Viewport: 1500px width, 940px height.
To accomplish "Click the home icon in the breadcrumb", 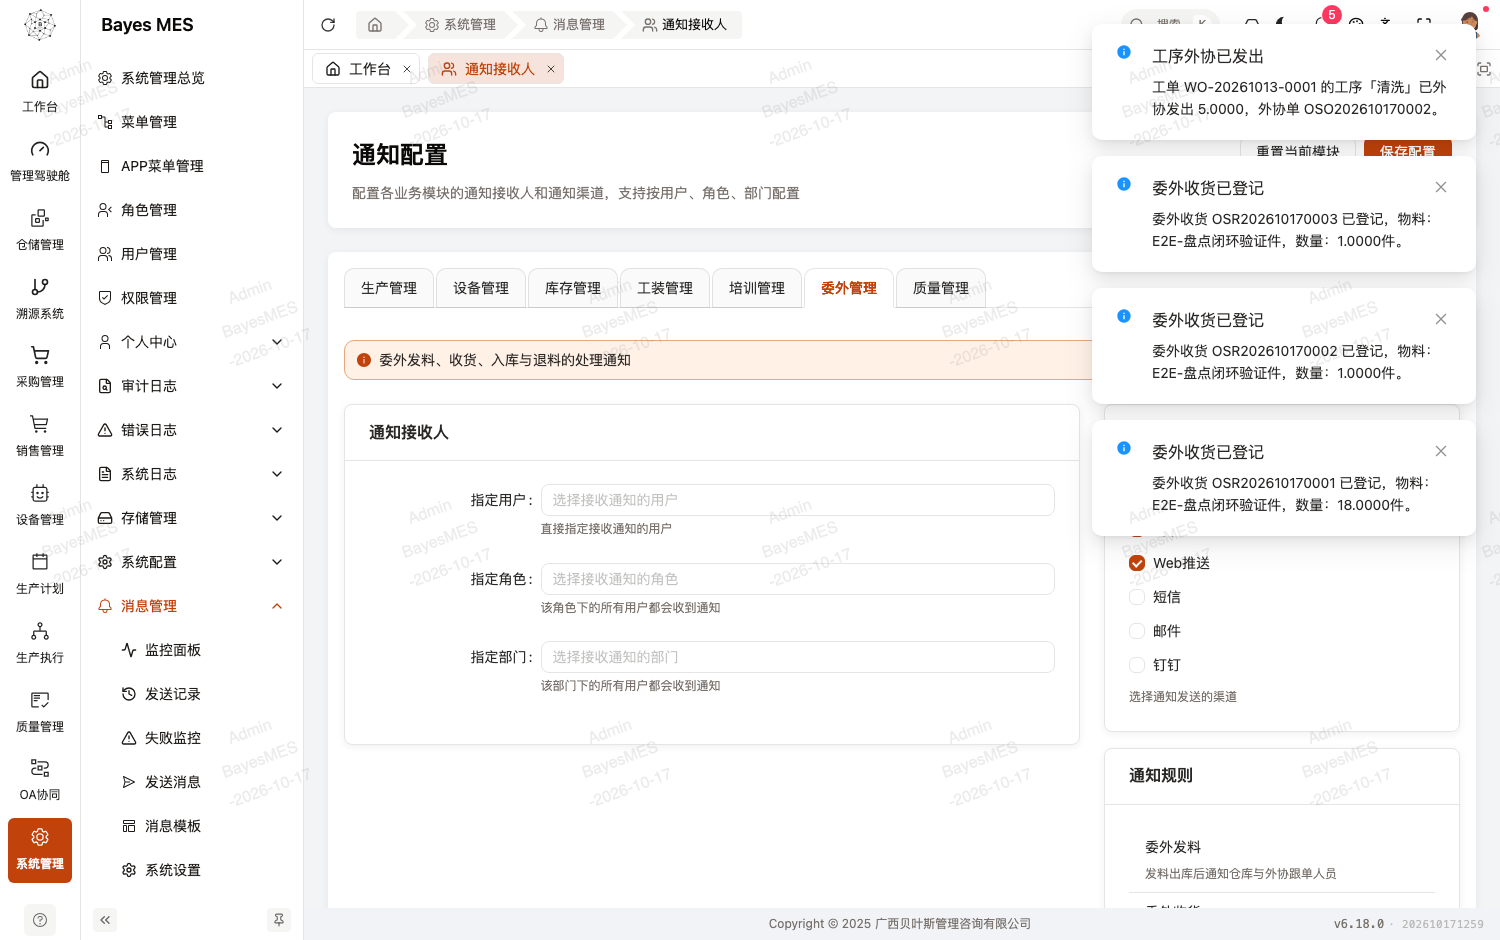I will [x=375, y=25].
